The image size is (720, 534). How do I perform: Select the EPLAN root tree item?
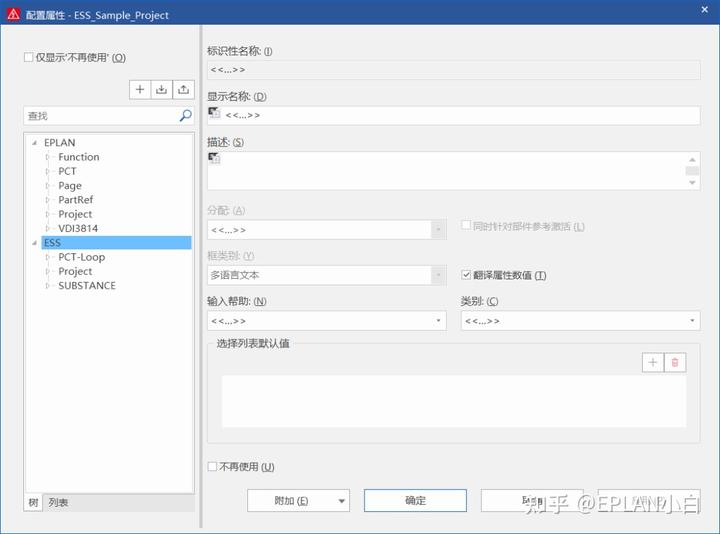click(x=60, y=143)
